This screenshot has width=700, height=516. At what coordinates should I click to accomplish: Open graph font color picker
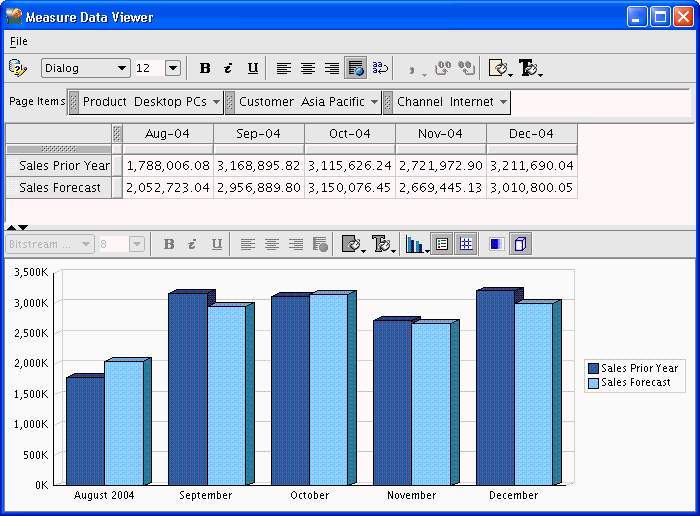tap(383, 244)
